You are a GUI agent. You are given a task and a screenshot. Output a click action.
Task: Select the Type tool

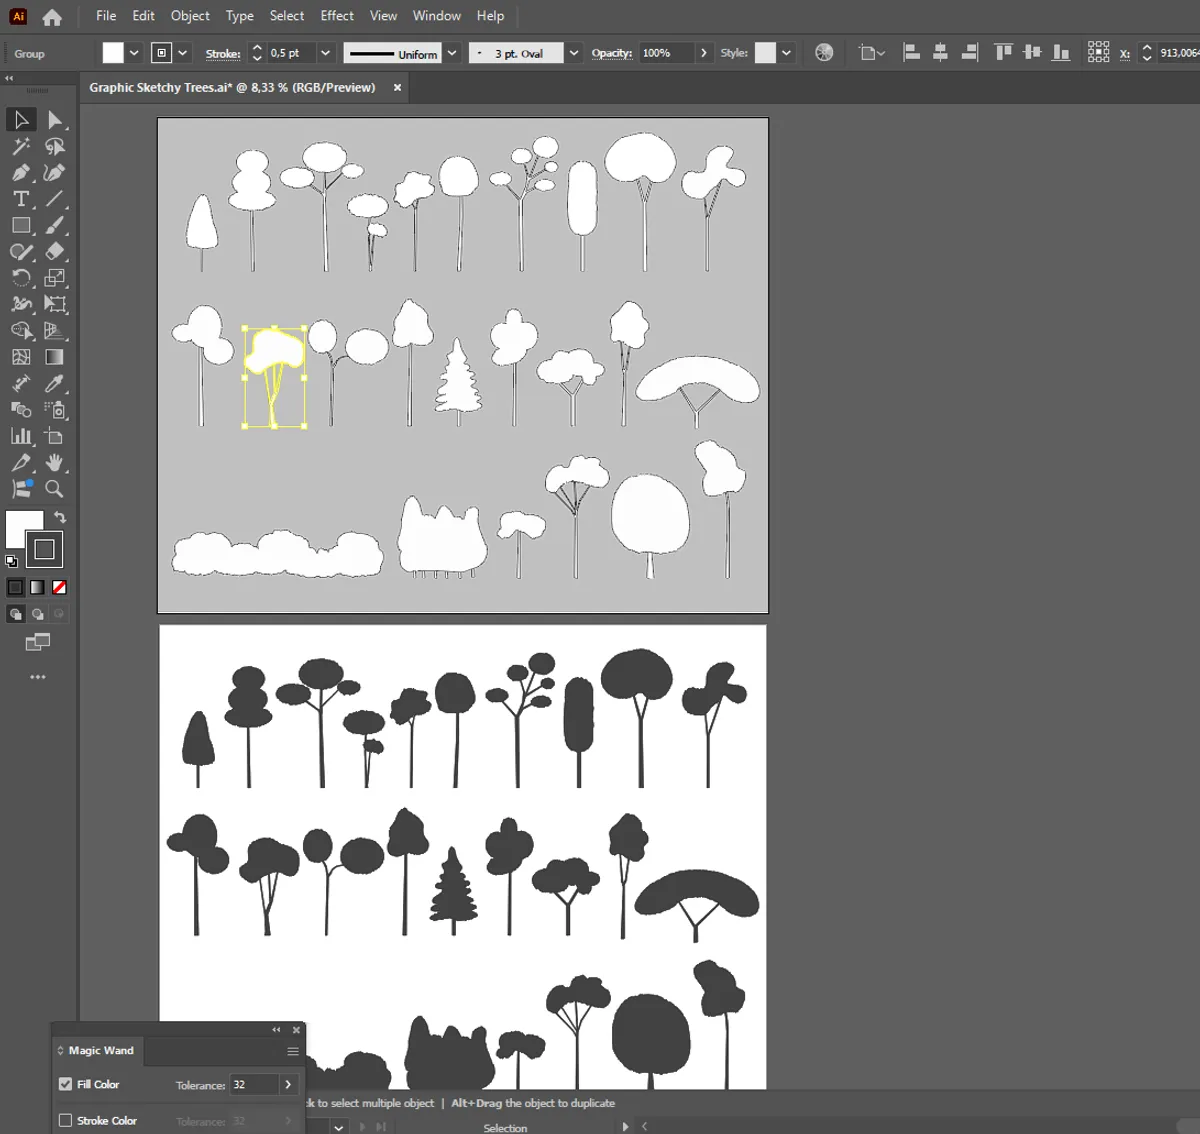pyautogui.click(x=21, y=199)
